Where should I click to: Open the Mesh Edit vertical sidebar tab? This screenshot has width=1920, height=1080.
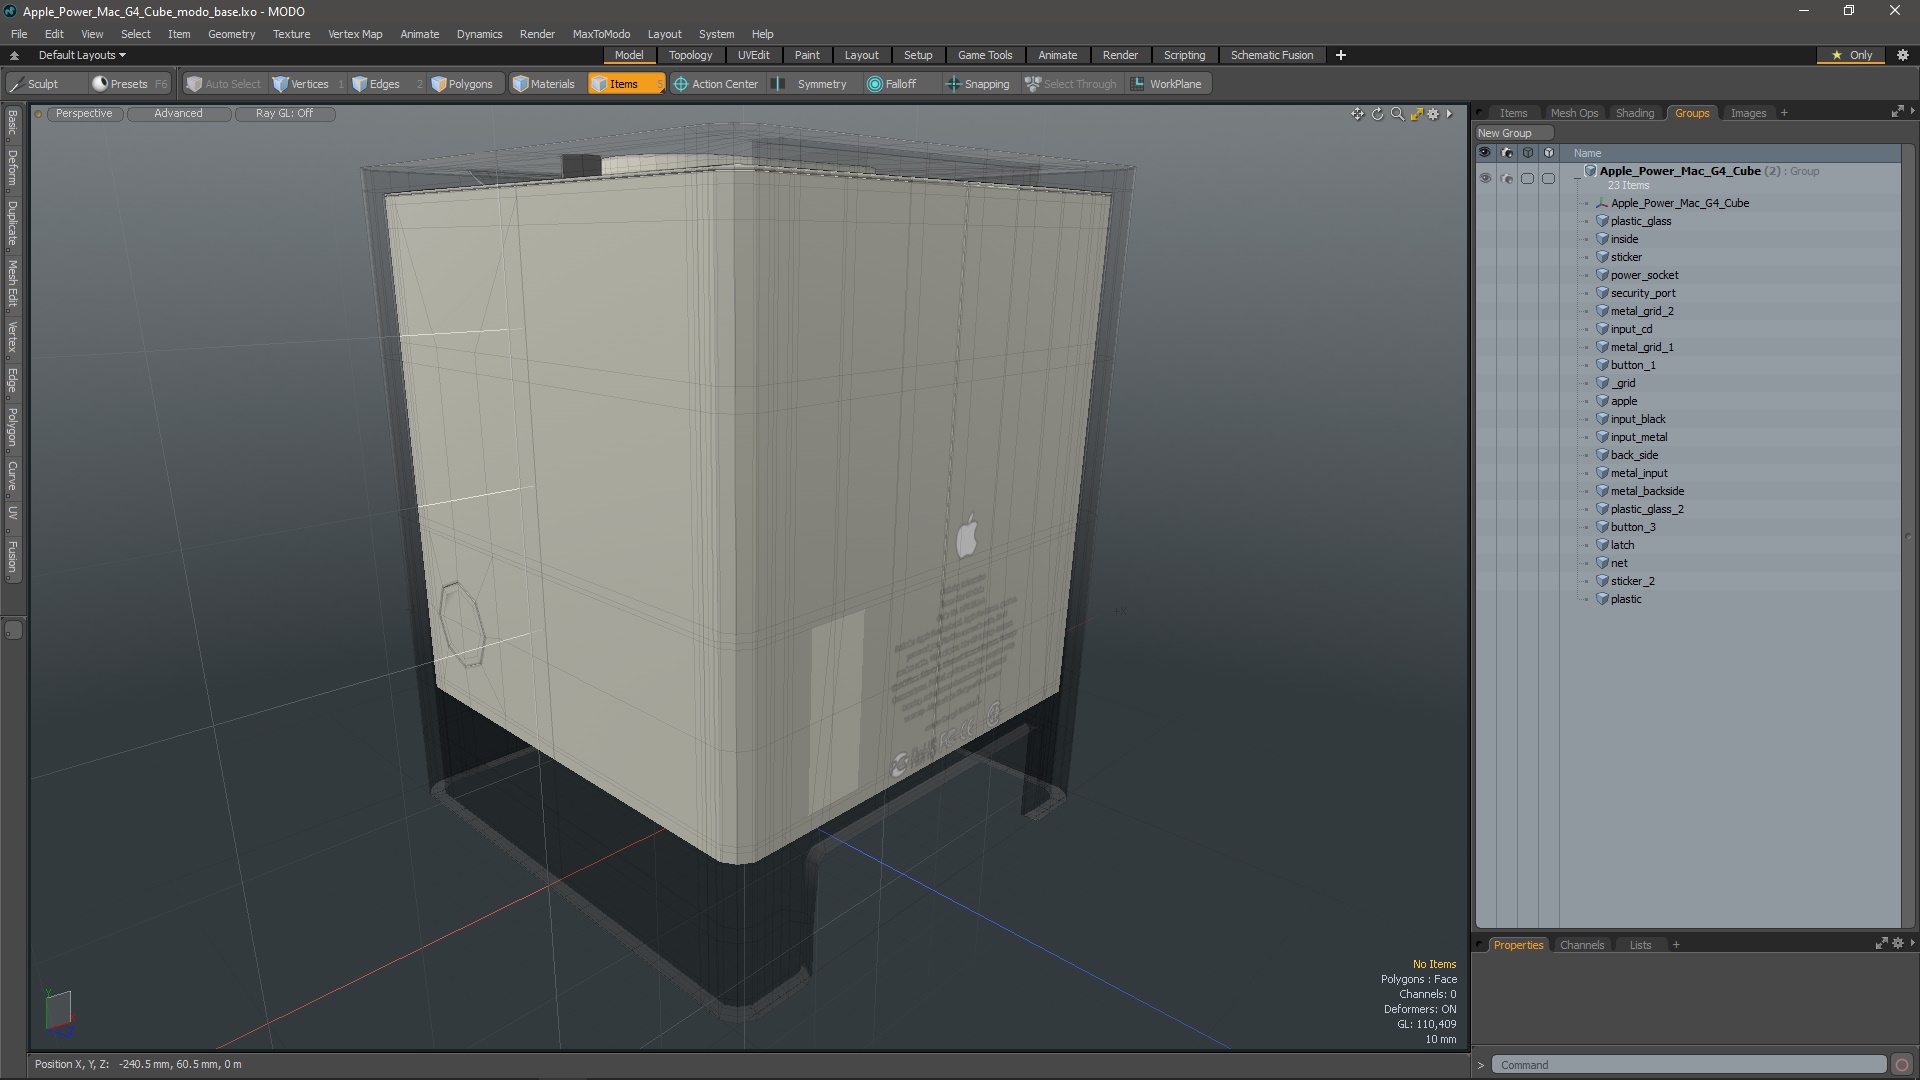point(13,284)
